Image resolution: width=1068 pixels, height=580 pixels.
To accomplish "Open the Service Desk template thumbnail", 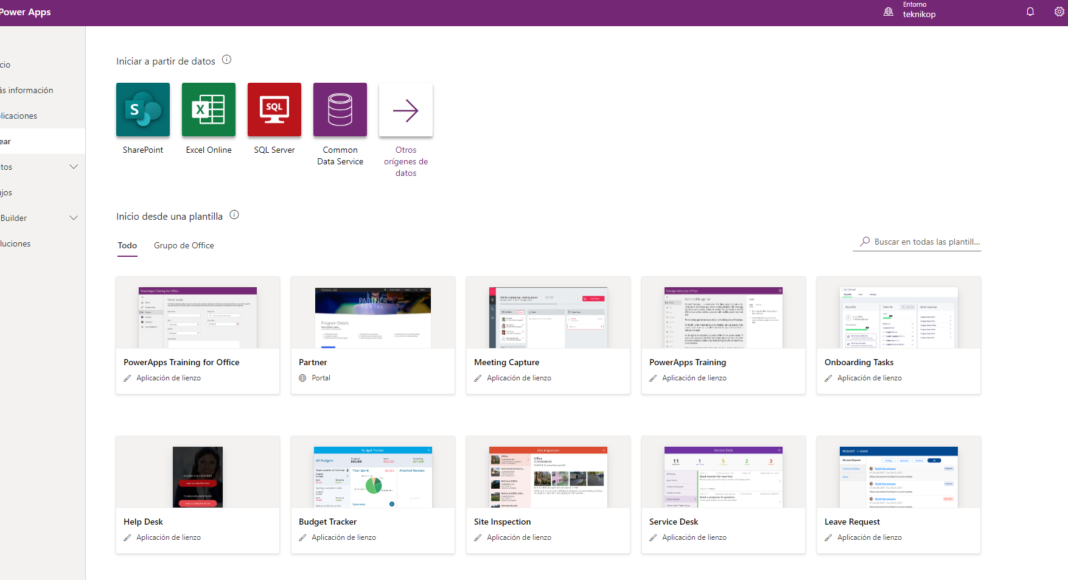I will pyautogui.click(x=723, y=477).
